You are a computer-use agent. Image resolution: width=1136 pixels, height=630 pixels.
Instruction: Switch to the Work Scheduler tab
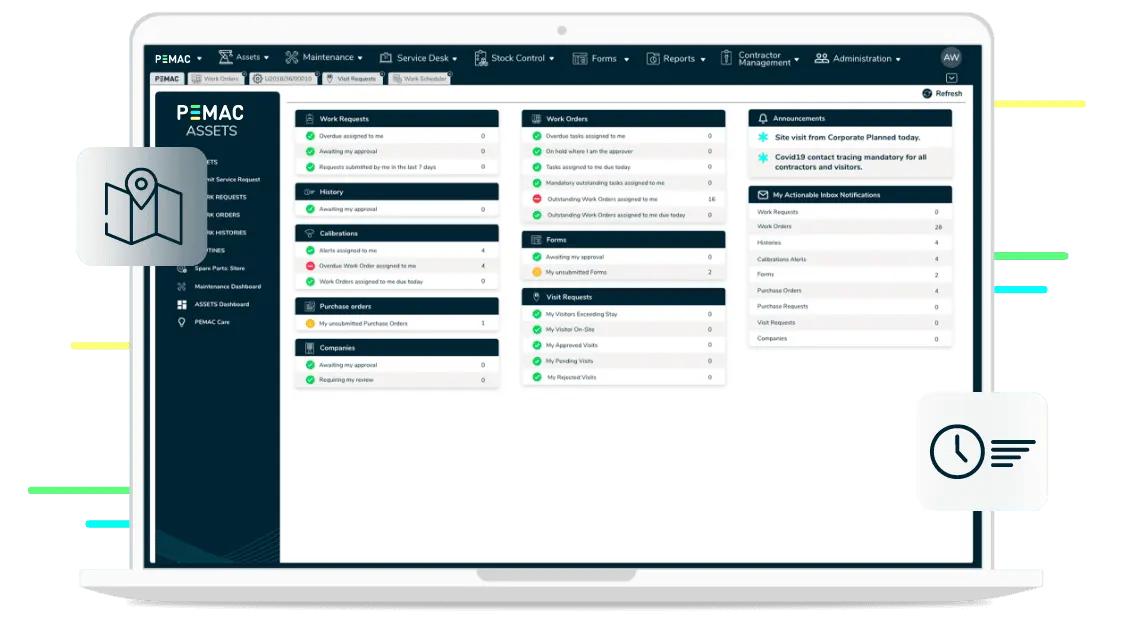pyautogui.click(x=420, y=79)
